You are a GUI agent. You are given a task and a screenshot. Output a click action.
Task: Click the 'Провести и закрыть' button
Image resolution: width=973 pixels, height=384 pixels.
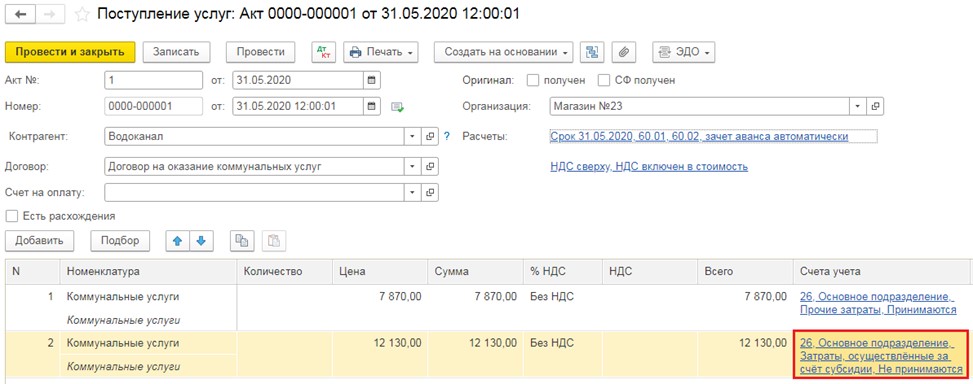pos(70,52)
